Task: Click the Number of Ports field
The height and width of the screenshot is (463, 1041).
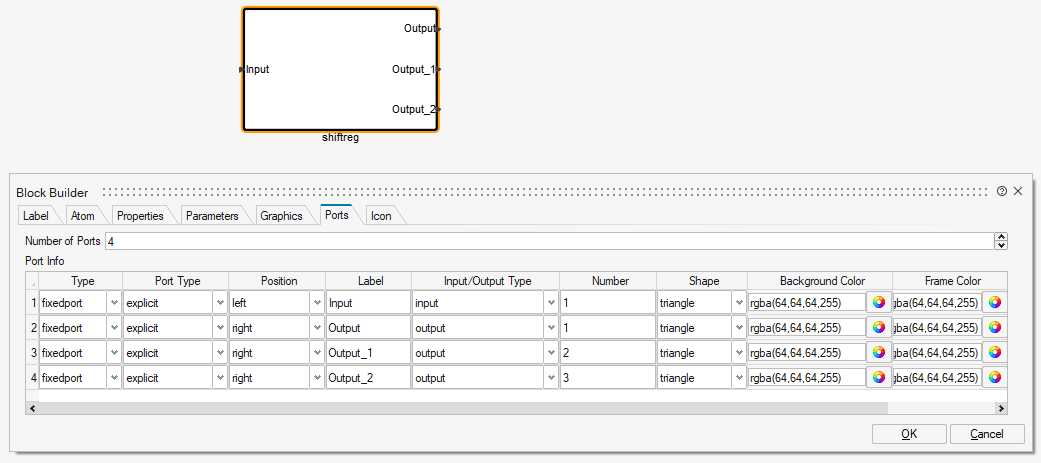Action: [x=550, y=241]
